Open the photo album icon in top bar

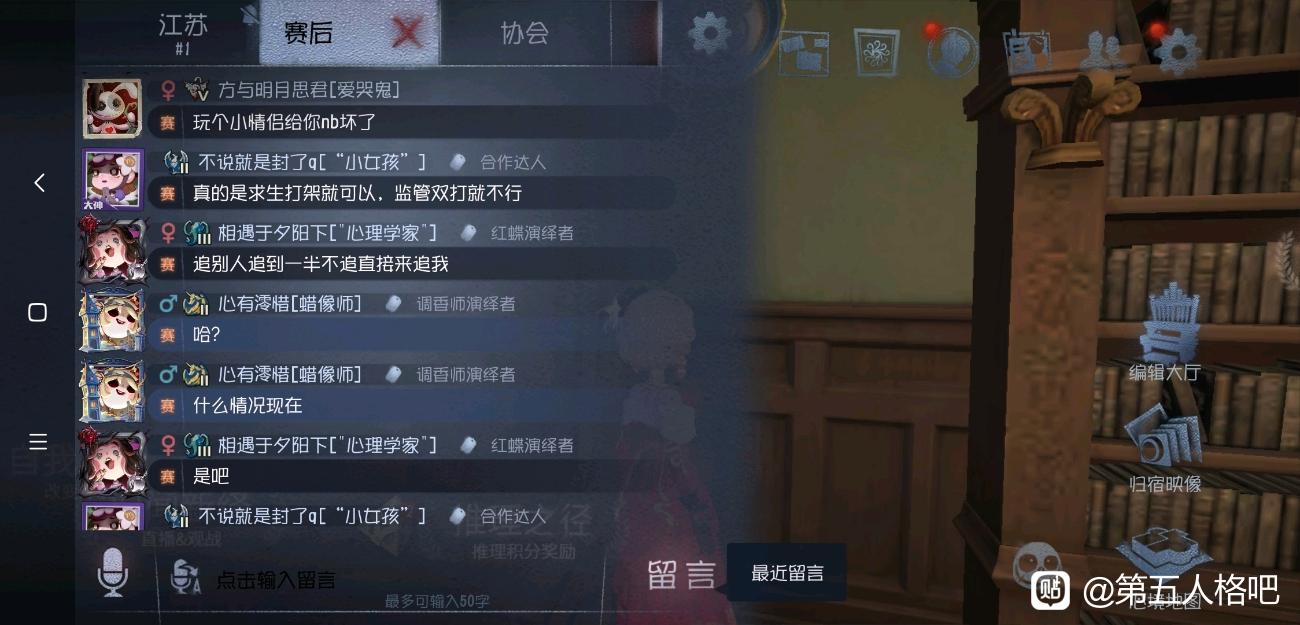pos(804,53)
